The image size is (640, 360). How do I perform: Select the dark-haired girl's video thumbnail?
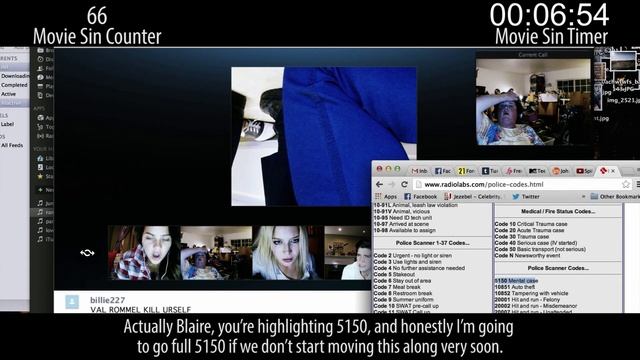(x=144, y=253)
